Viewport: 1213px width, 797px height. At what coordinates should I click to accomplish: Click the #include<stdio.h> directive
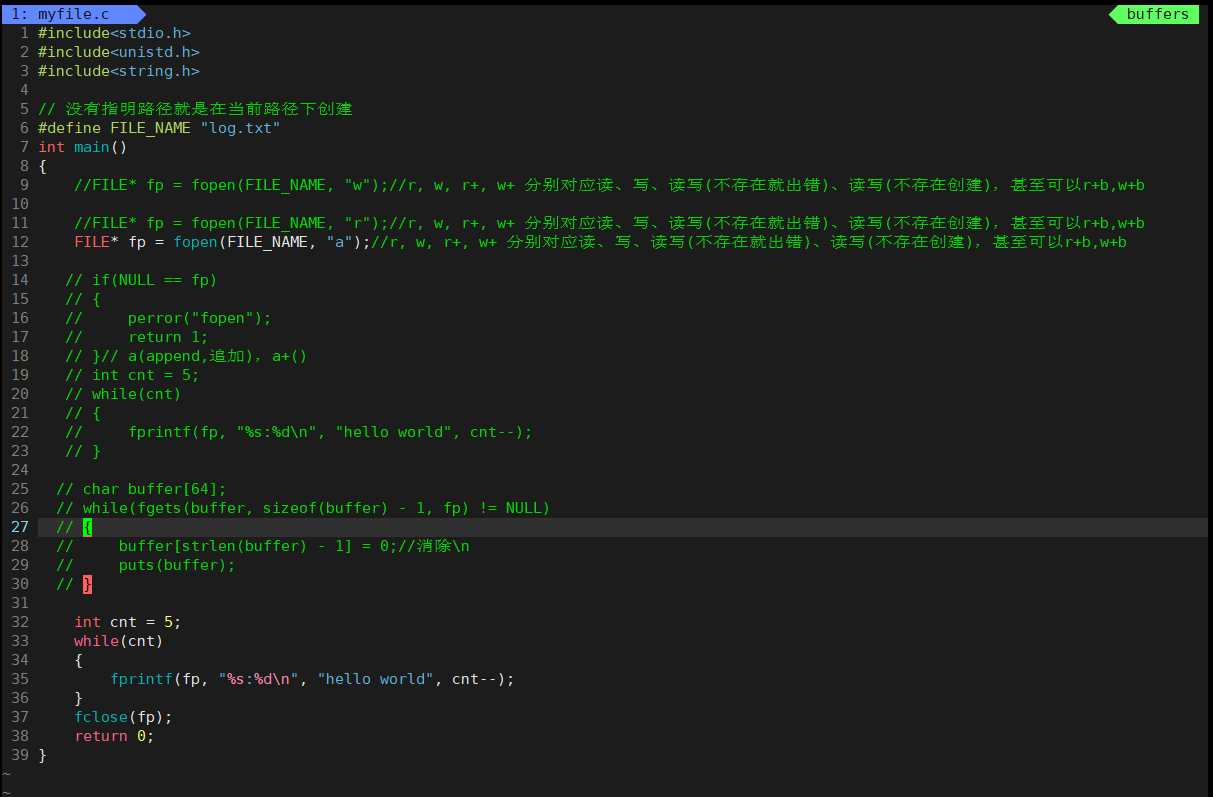pos(113,32)
